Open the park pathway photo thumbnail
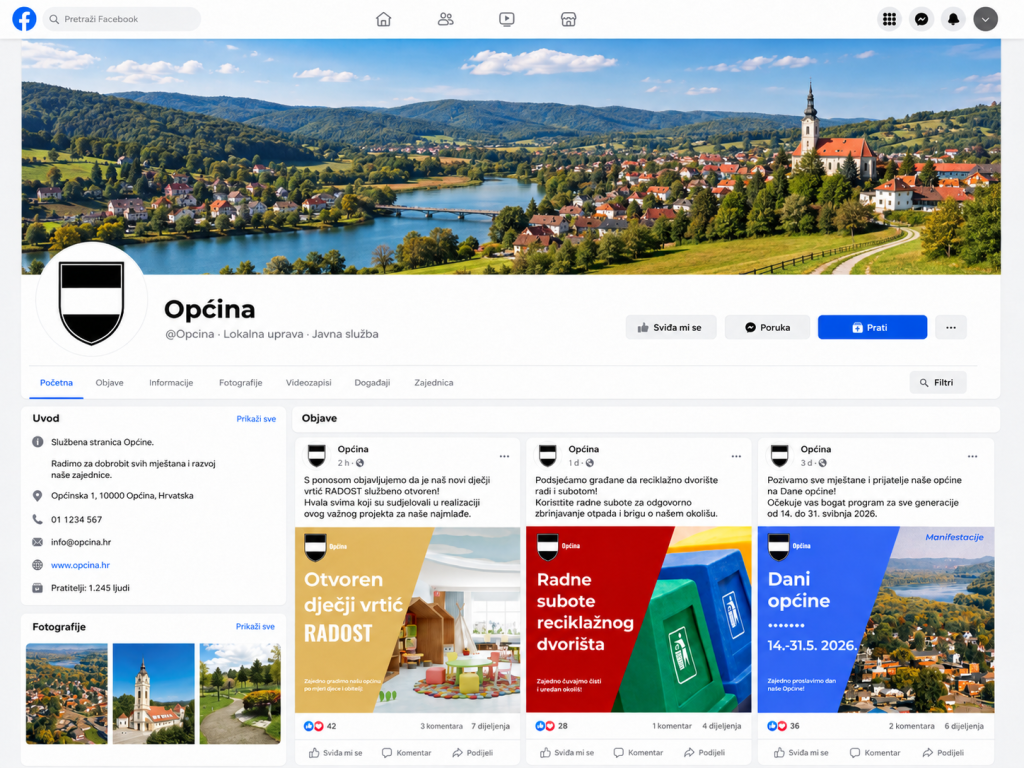The height and width of the screenshot is (768, 1024). (x=240, y=694)
